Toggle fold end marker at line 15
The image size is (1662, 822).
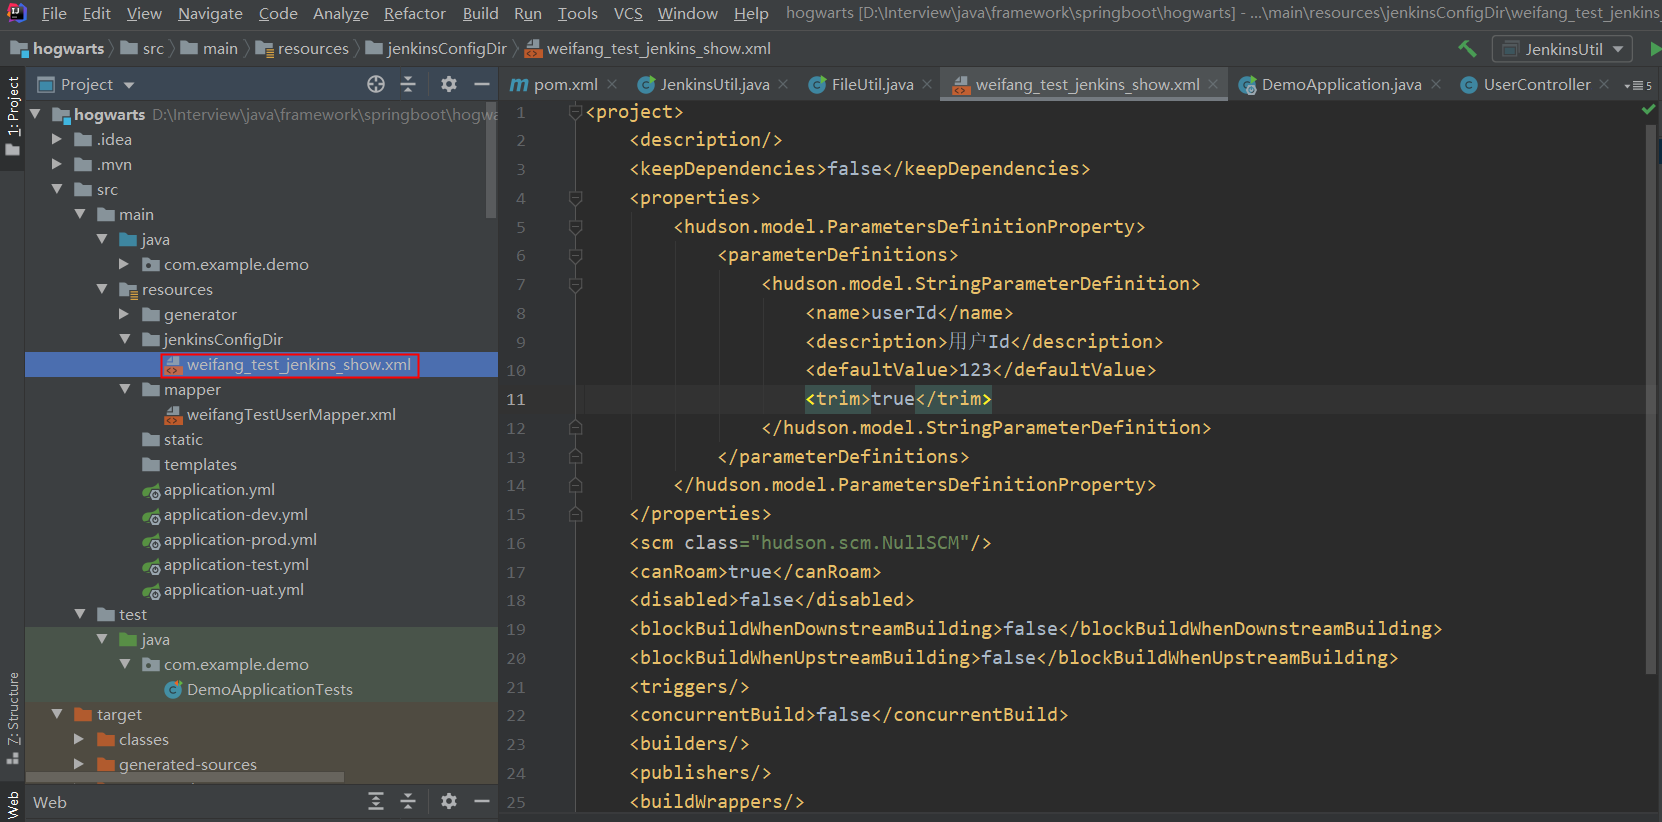tap(575, 514)
